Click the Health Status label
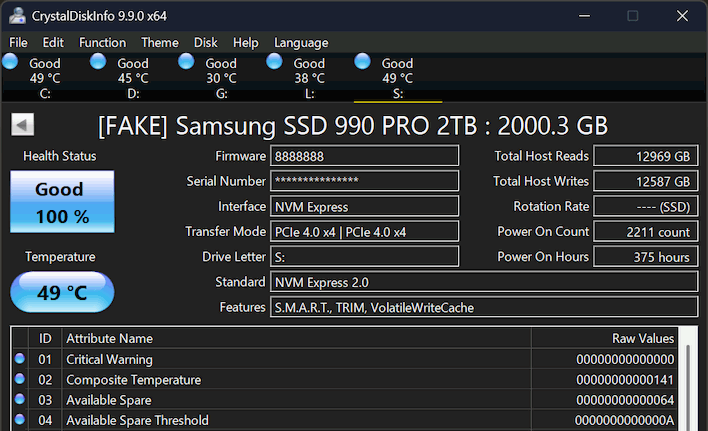 click(x=60, y=156)
